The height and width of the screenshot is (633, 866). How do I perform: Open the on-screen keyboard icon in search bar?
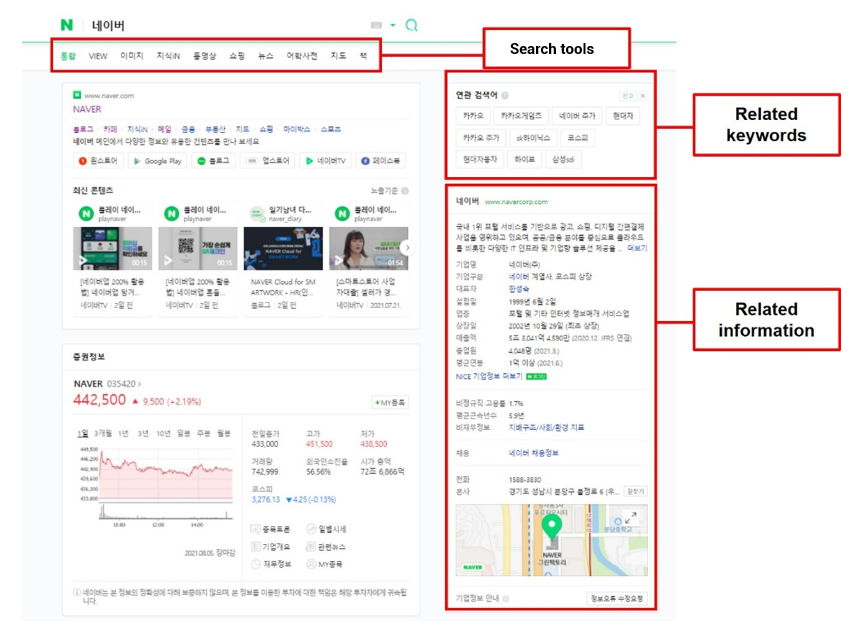[377, 25]
